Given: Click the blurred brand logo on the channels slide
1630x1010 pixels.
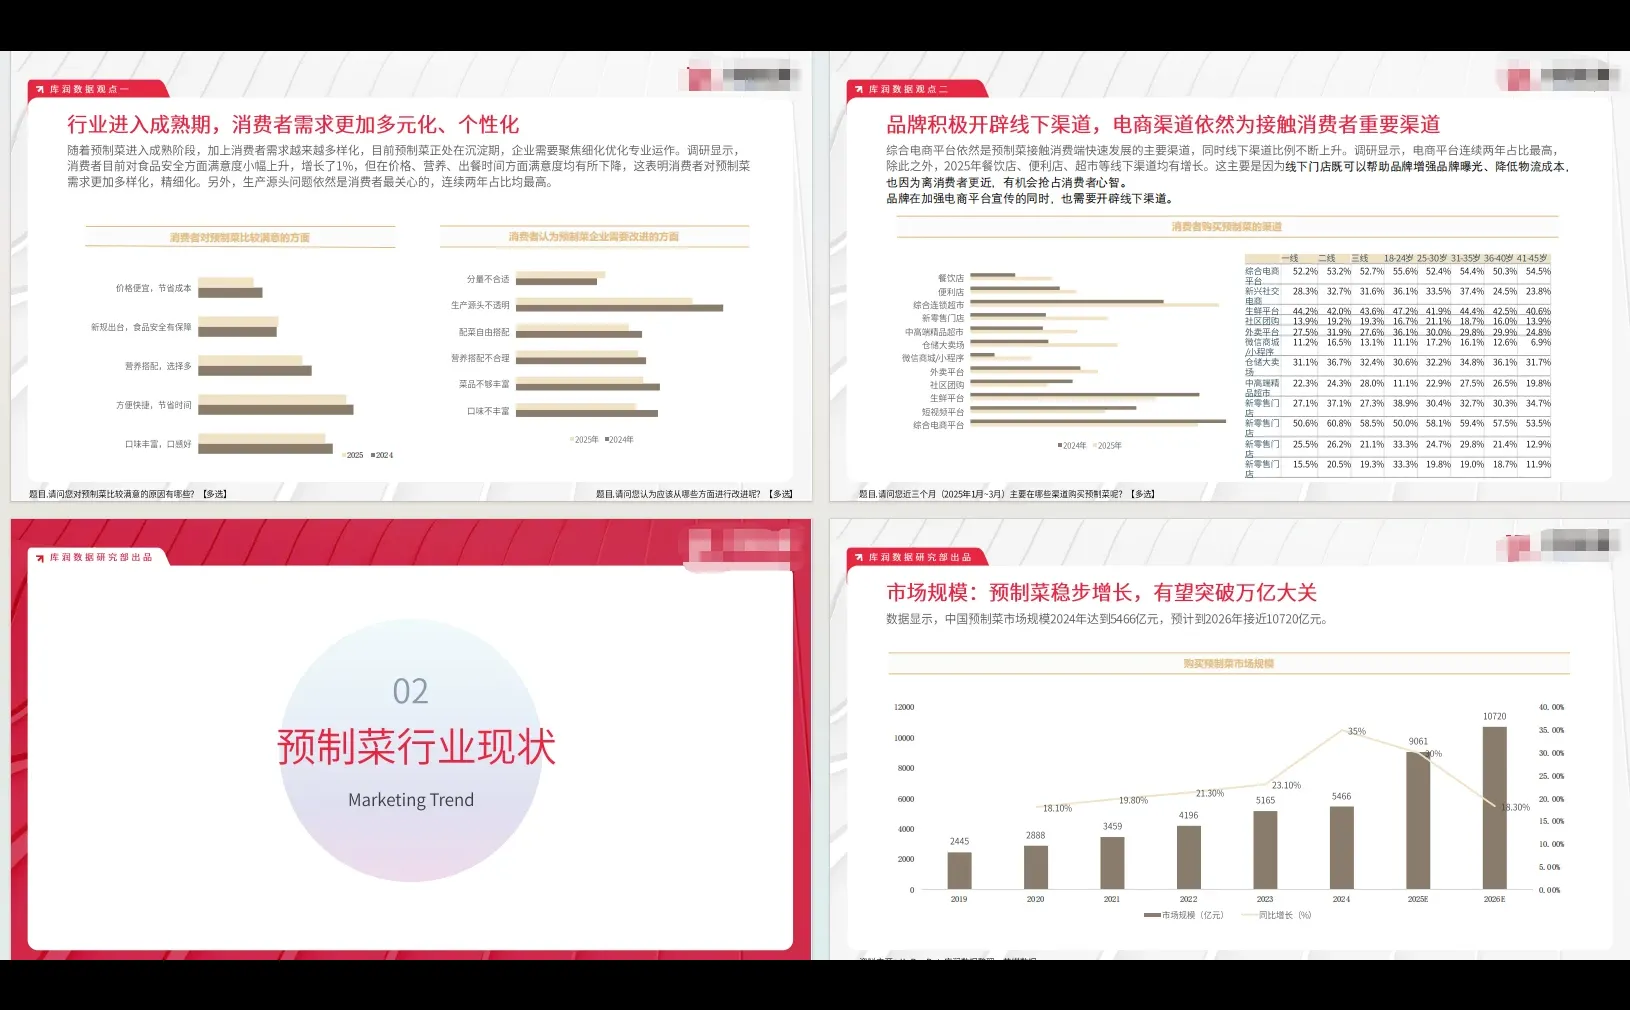Looking at the screenshot, I should (x=1553, y=77).
